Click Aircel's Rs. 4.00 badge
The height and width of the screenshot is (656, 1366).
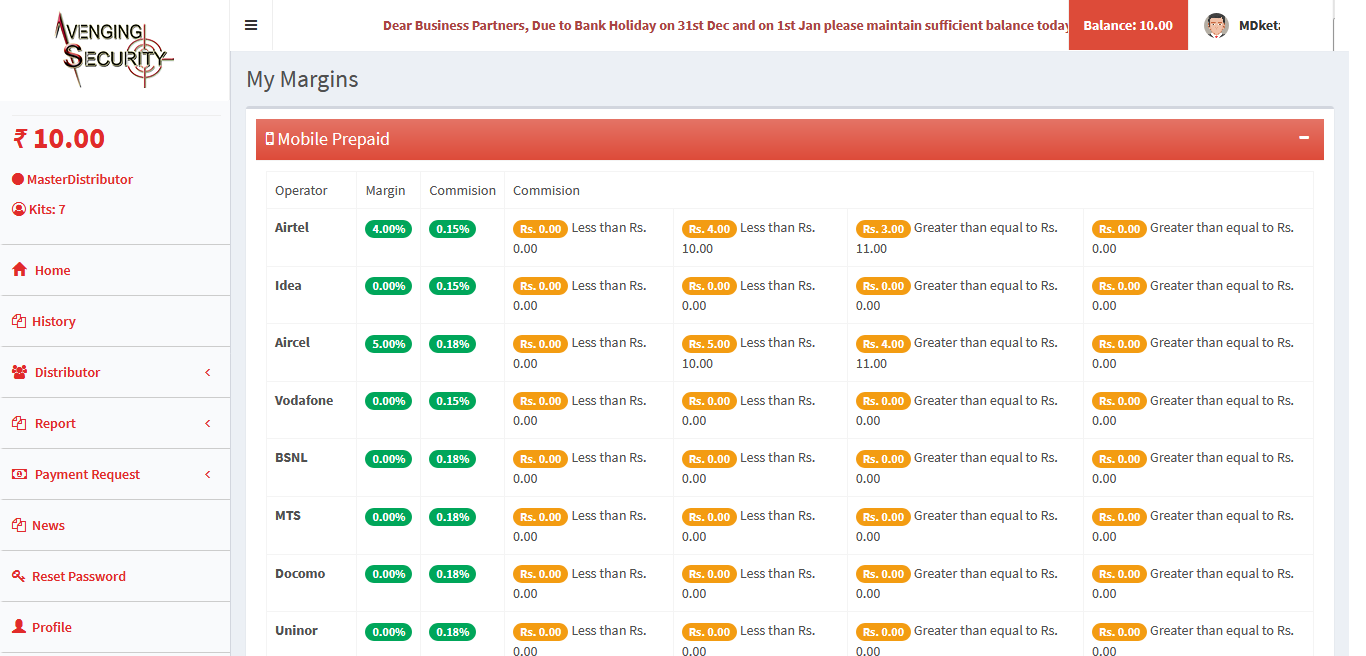(x=883, y=344)
